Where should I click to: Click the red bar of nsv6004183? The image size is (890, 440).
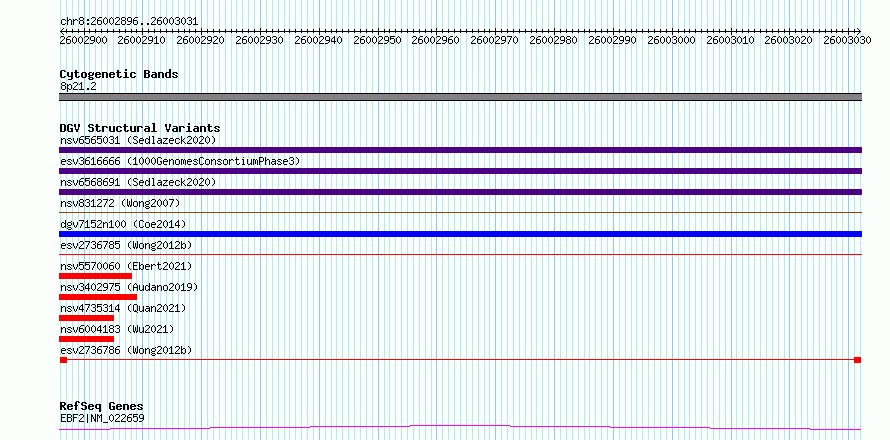click(x=86, y=339)
